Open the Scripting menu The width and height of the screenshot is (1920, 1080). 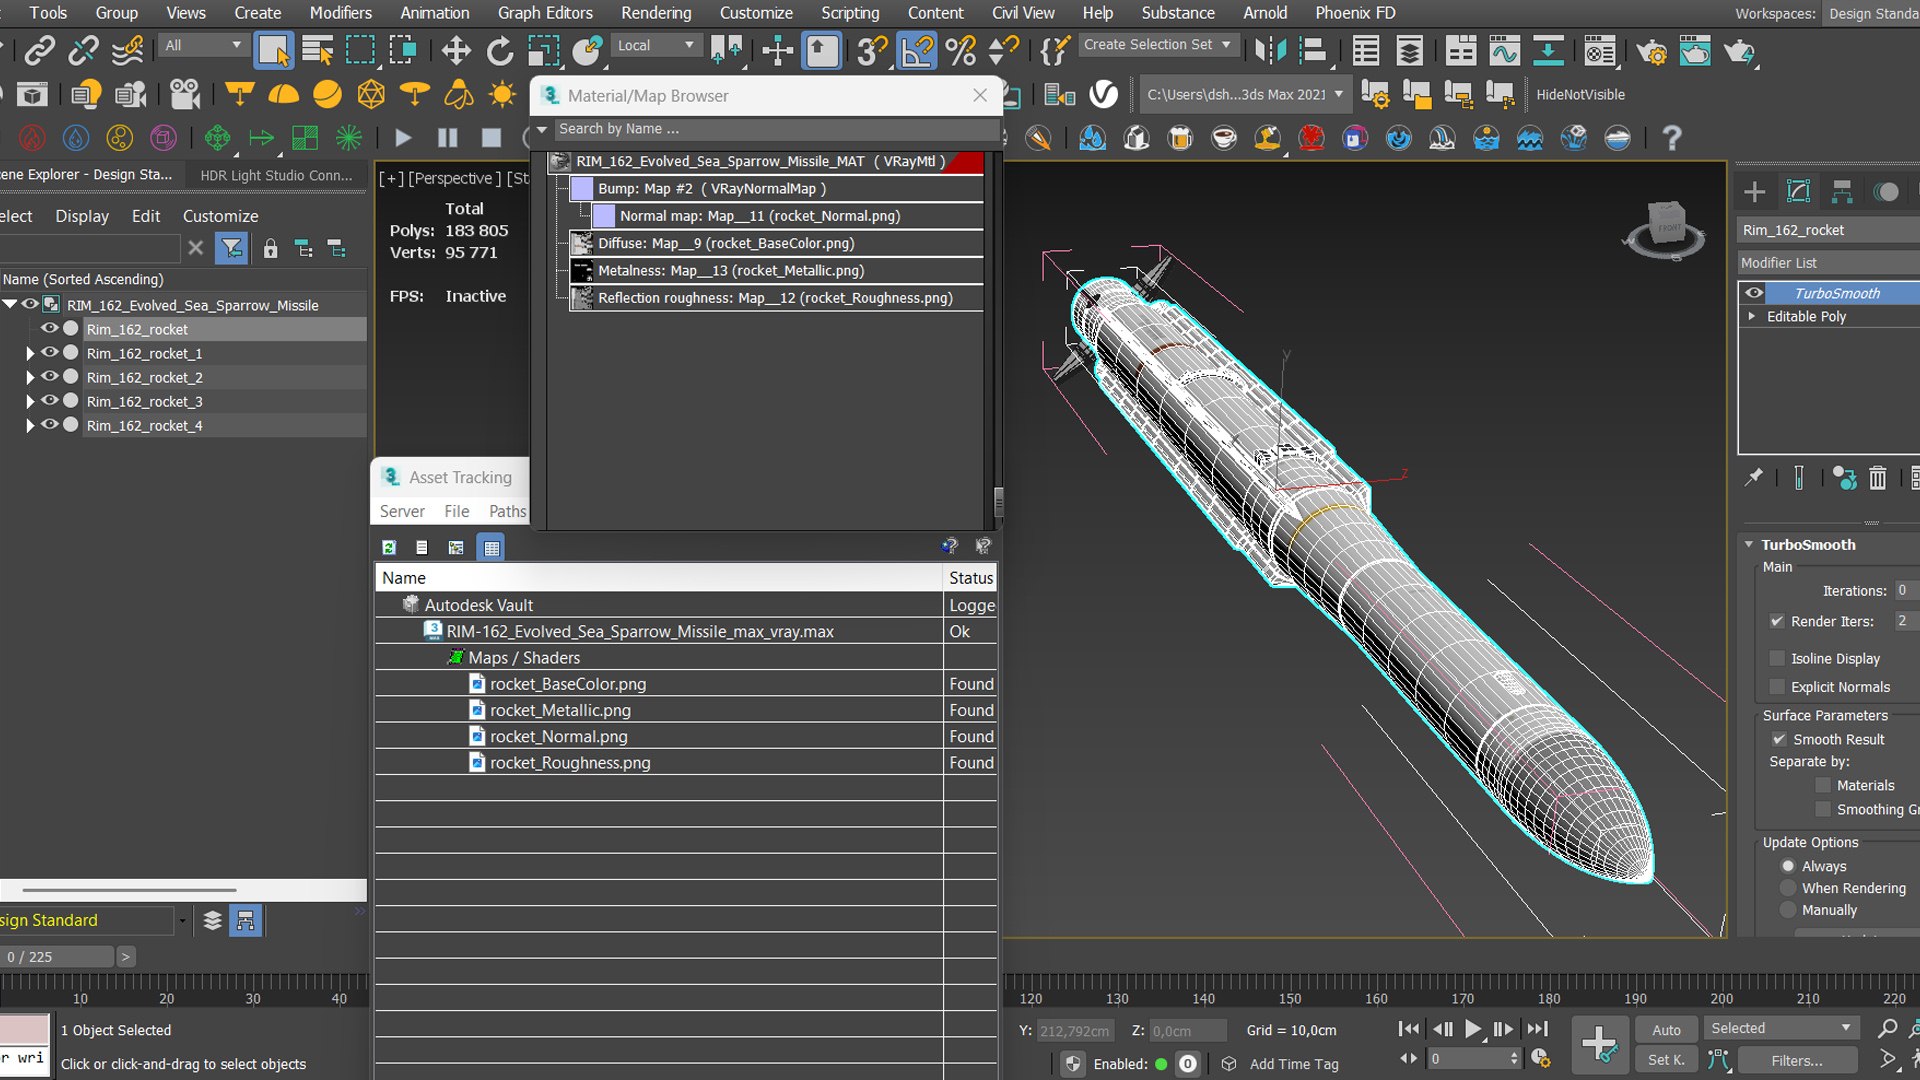coord(849,13)
